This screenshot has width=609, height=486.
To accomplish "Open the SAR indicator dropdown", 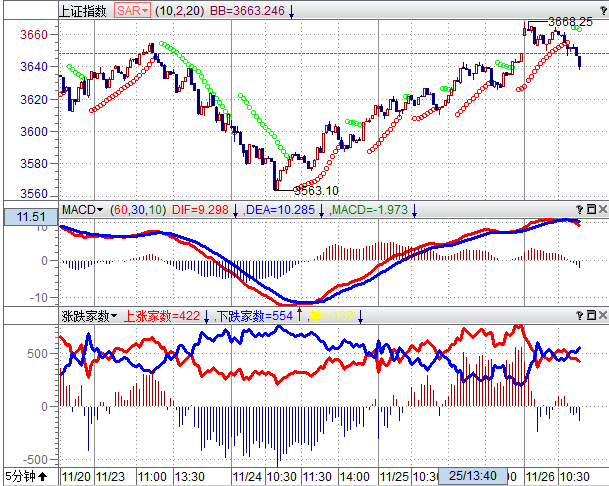I will [132, 9].
